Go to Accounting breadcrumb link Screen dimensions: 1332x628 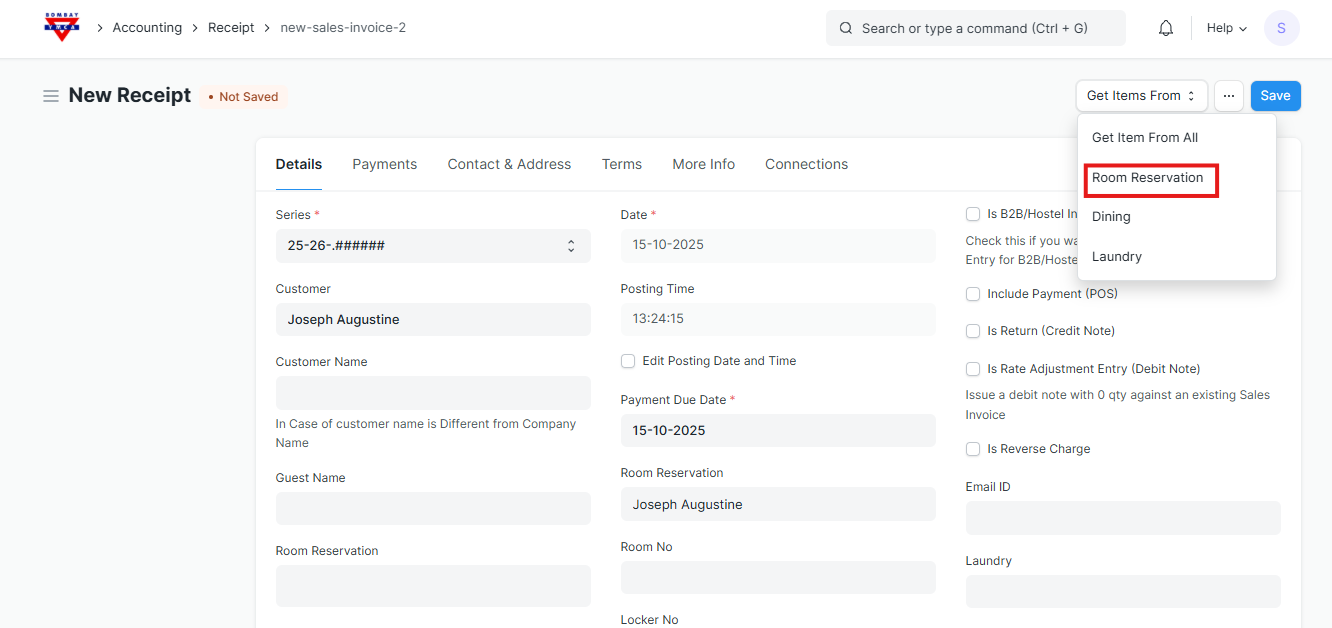tap(147, 28)
